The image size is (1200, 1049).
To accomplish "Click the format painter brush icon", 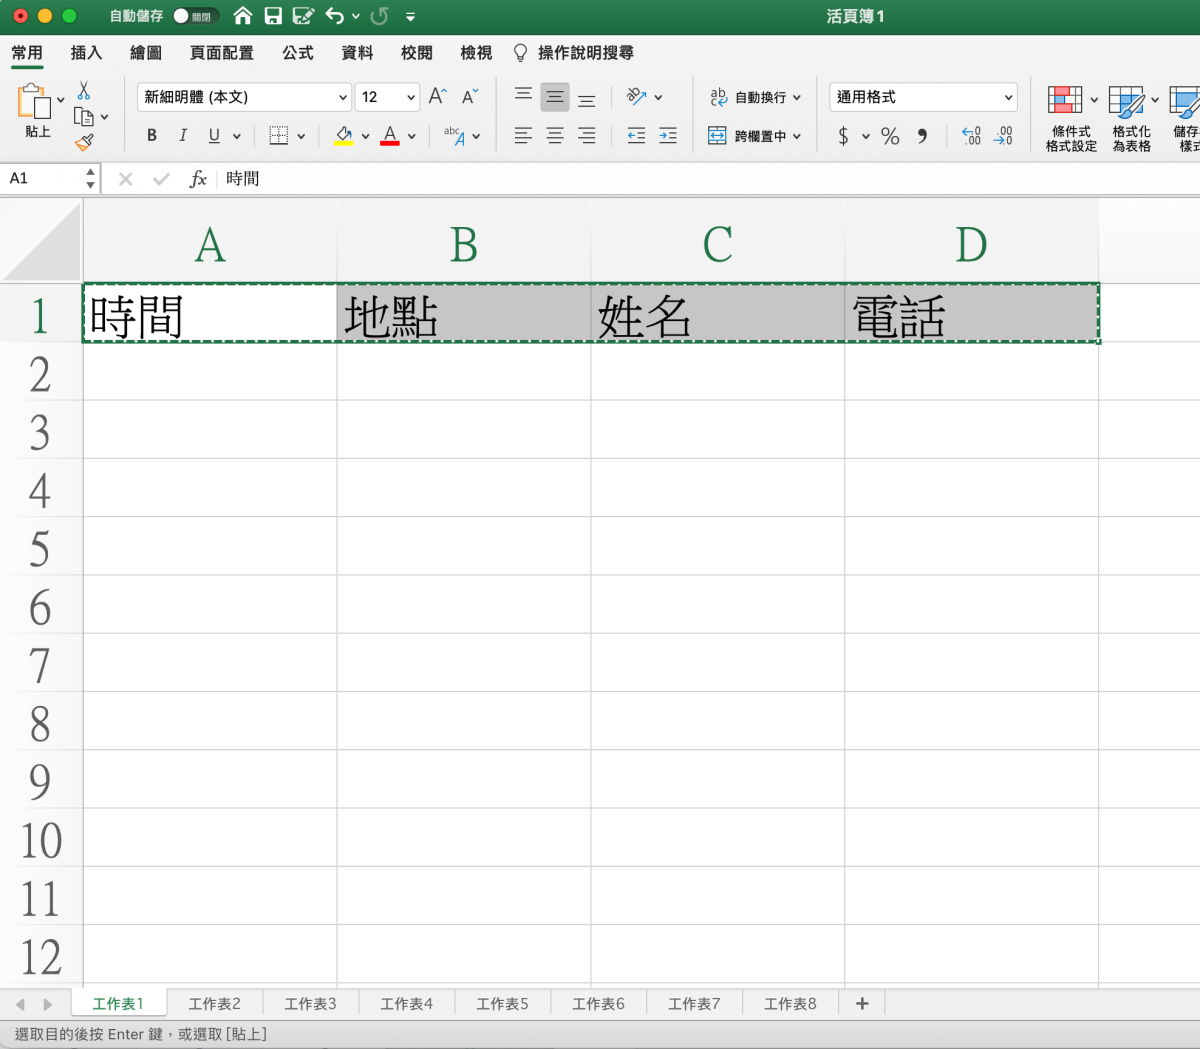I will click(84, 143).
